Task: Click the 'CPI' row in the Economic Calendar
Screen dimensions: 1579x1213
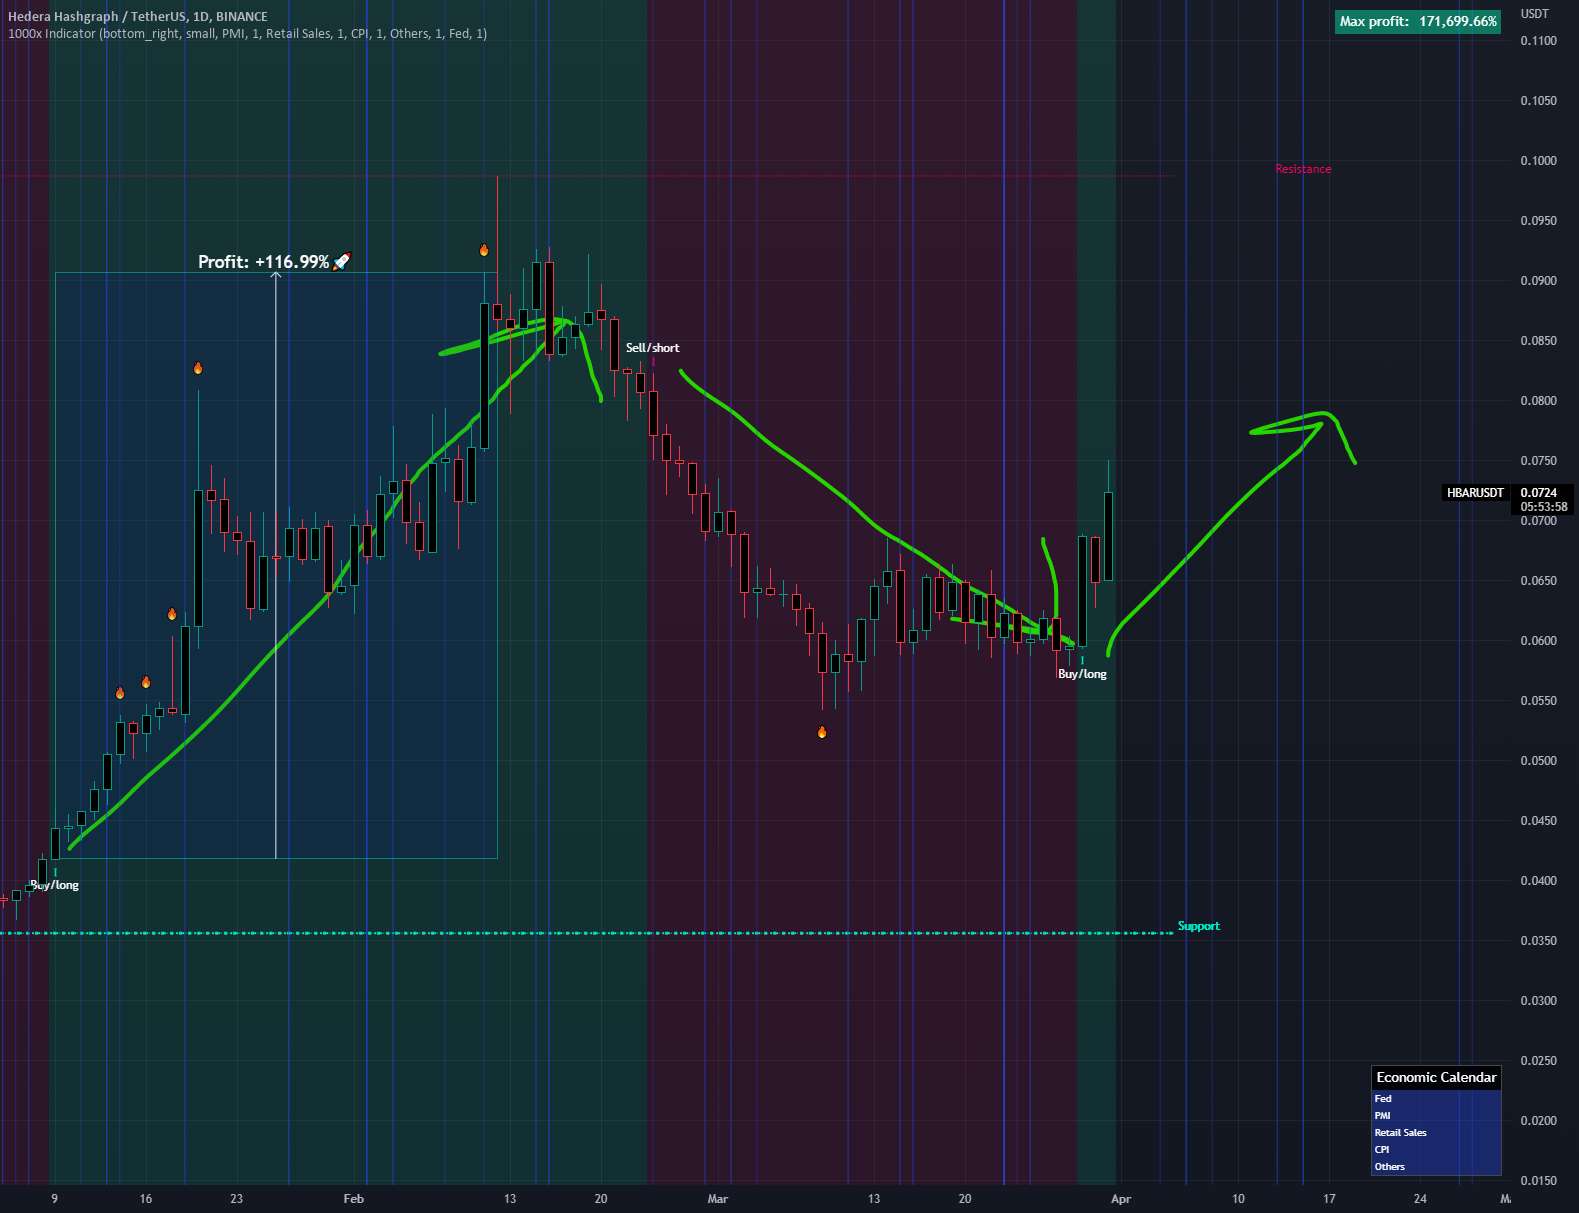Action: coord(1436,1149)
